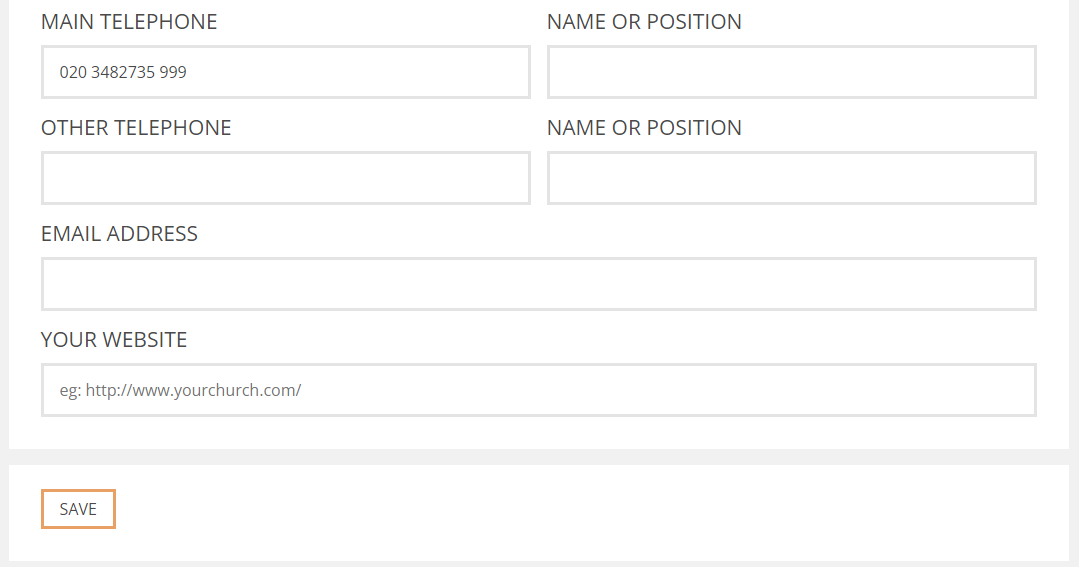Select the Other Telephone input box
The width and height of the screenshot is (1079, 567).
click(x=286, y=178)
